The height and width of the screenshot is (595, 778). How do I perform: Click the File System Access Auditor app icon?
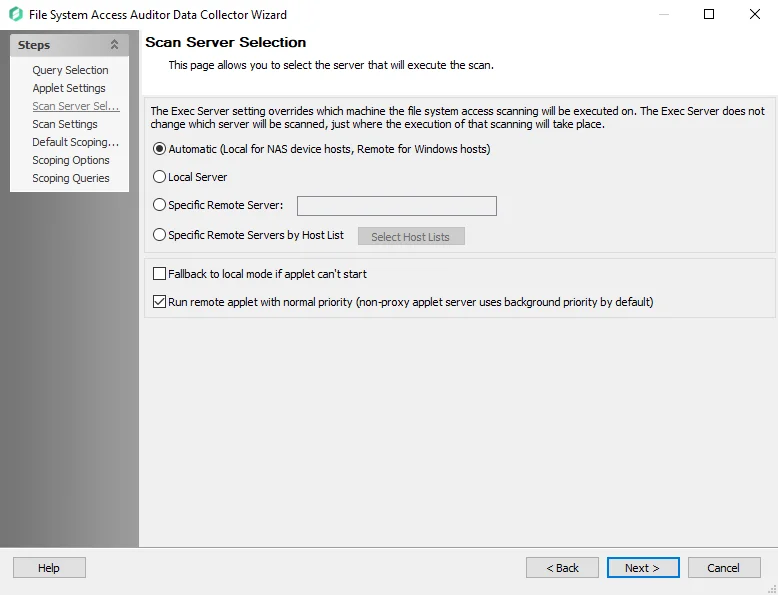[x=16, y=14]
